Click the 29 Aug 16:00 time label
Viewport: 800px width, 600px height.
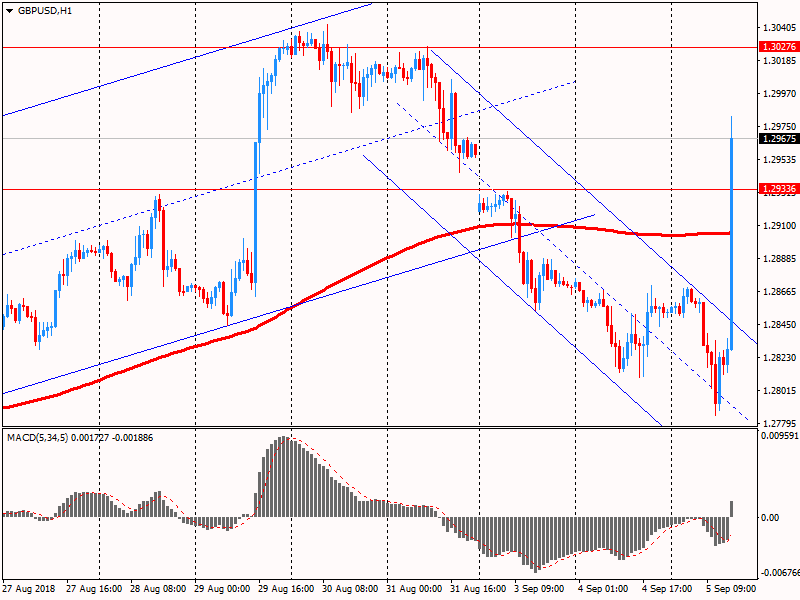tap(286, 589)
